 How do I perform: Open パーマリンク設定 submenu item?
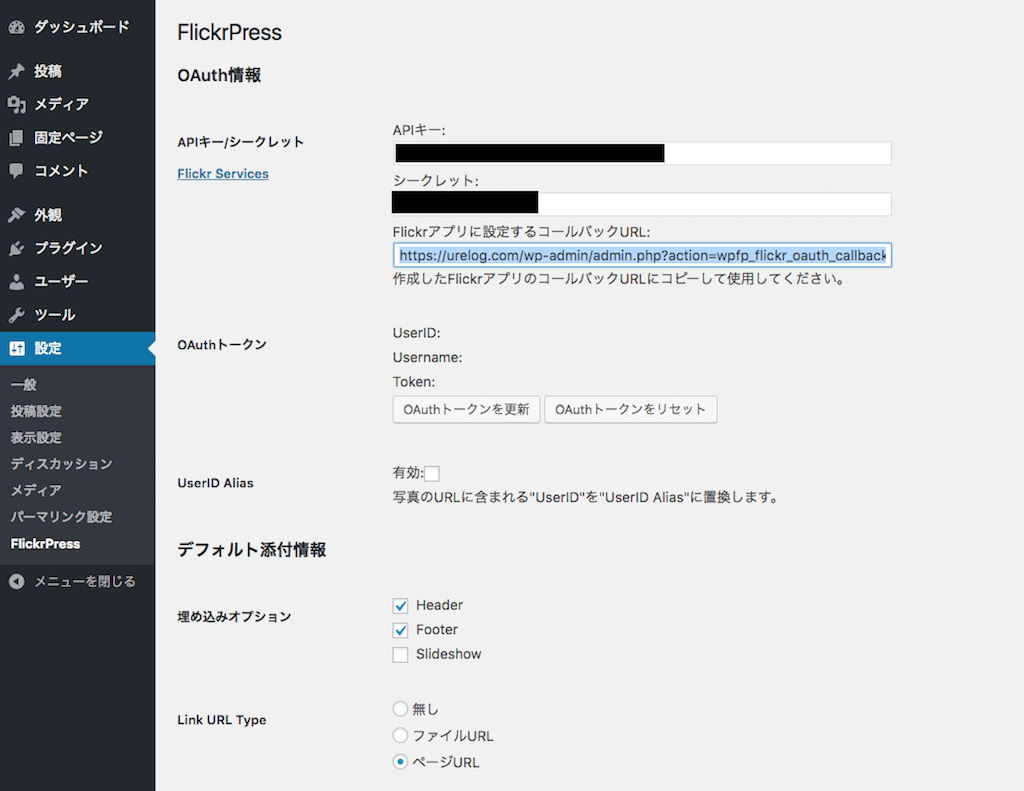pos(61,517)
